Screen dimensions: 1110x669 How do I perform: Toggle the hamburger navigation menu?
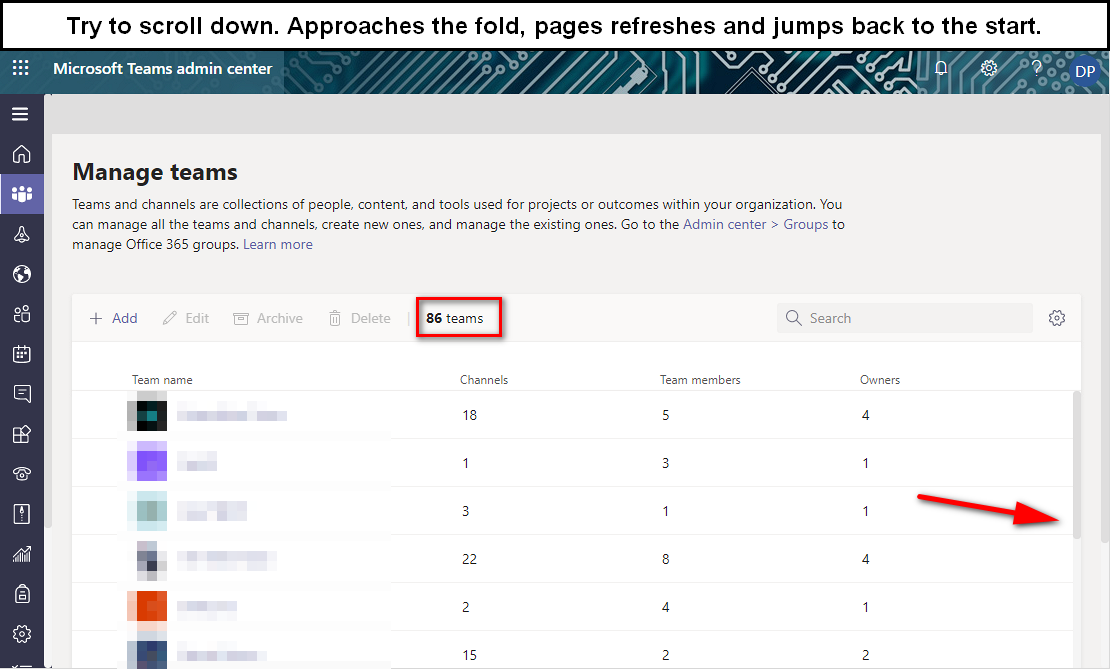(21, 114)
